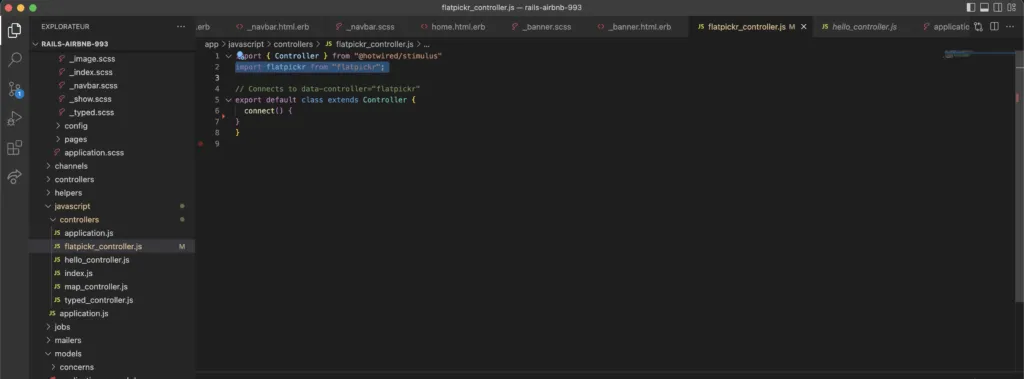Open the Explorer view in activity bar
Screen dimensions: 1024x379
coord(14,30)
